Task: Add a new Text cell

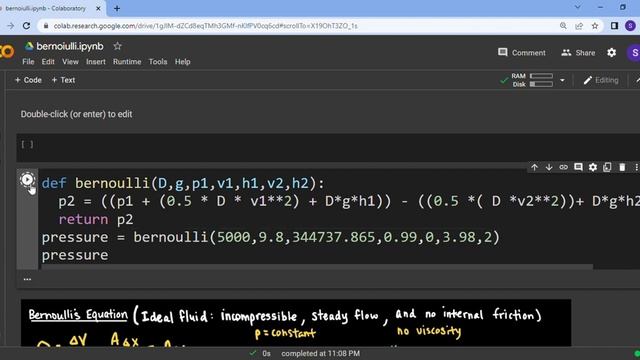Action: (63, 80)
